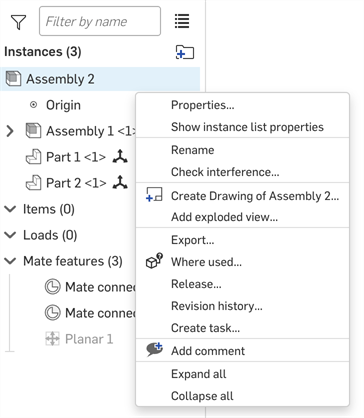Click the Planar 1 mate icon
Viewport: 364px width, 418px height.
click(52, 339)
